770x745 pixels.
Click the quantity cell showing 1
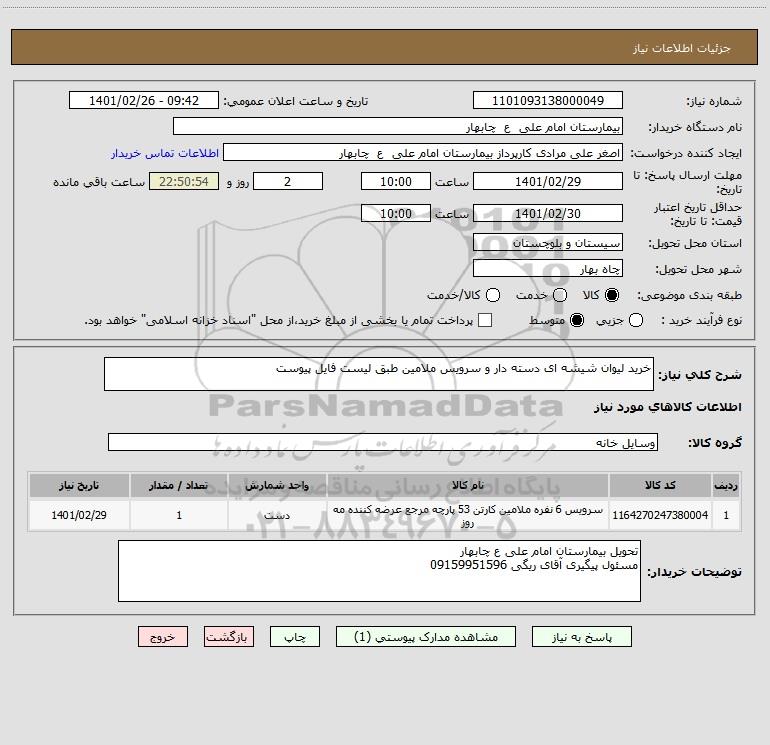point(179,515)
